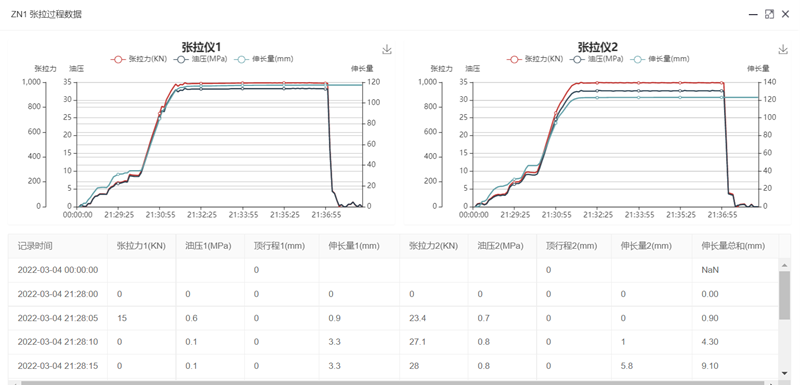This screenshot has width=800, height=385.
Task: Toggle 油压(MPa) series in 张拉仪2 legend
Action: click(x=596, y=59)
